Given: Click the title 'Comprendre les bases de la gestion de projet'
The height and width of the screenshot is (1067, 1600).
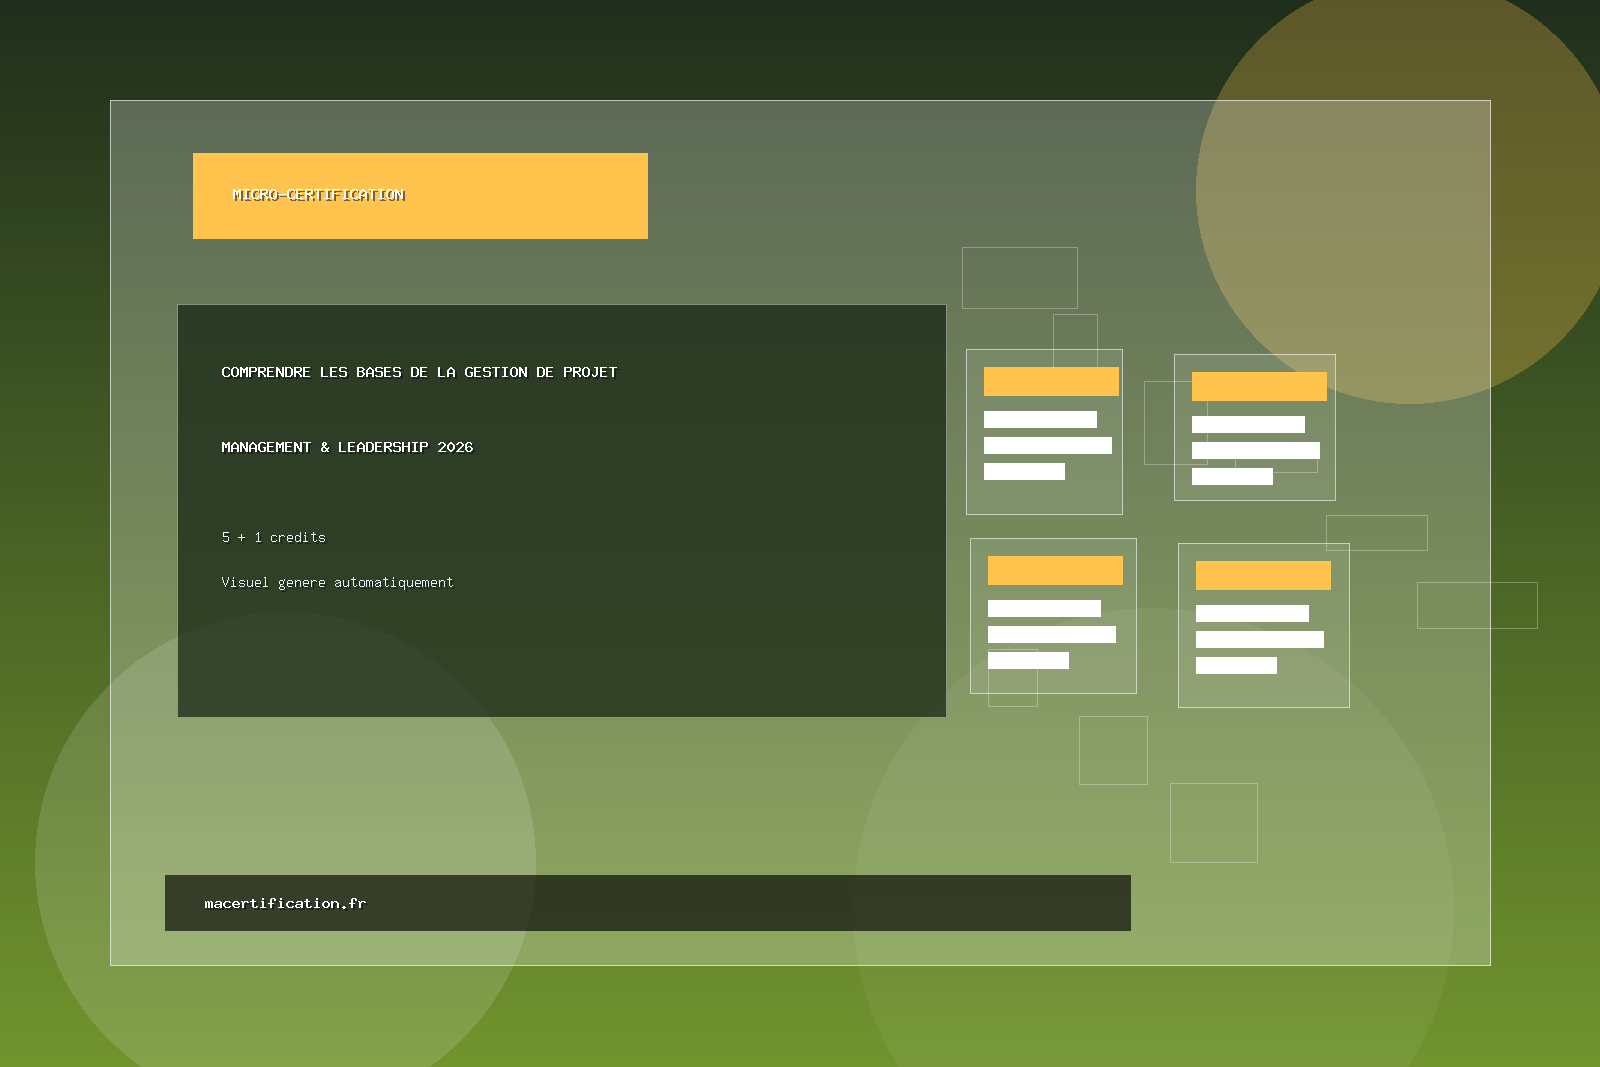Looking at the screenshot, I should pos(419,372).
